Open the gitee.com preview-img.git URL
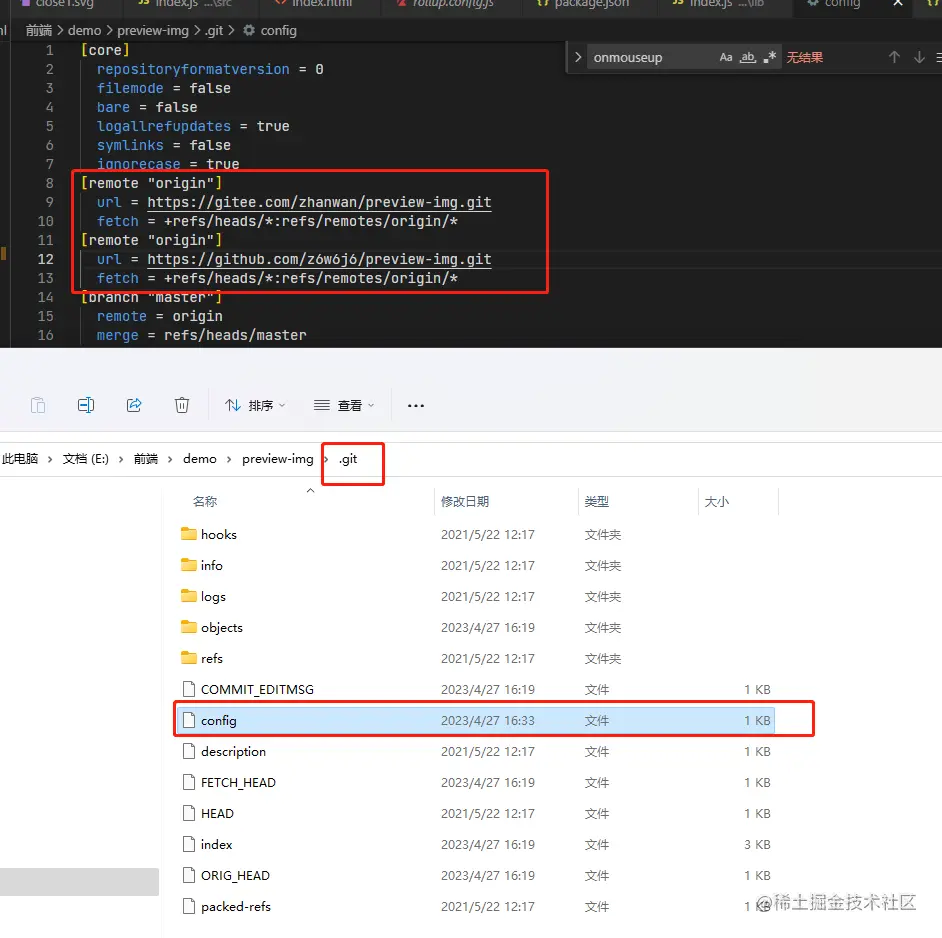The height and width of the screenshot is (938, 942). click(x=319, y=203)
